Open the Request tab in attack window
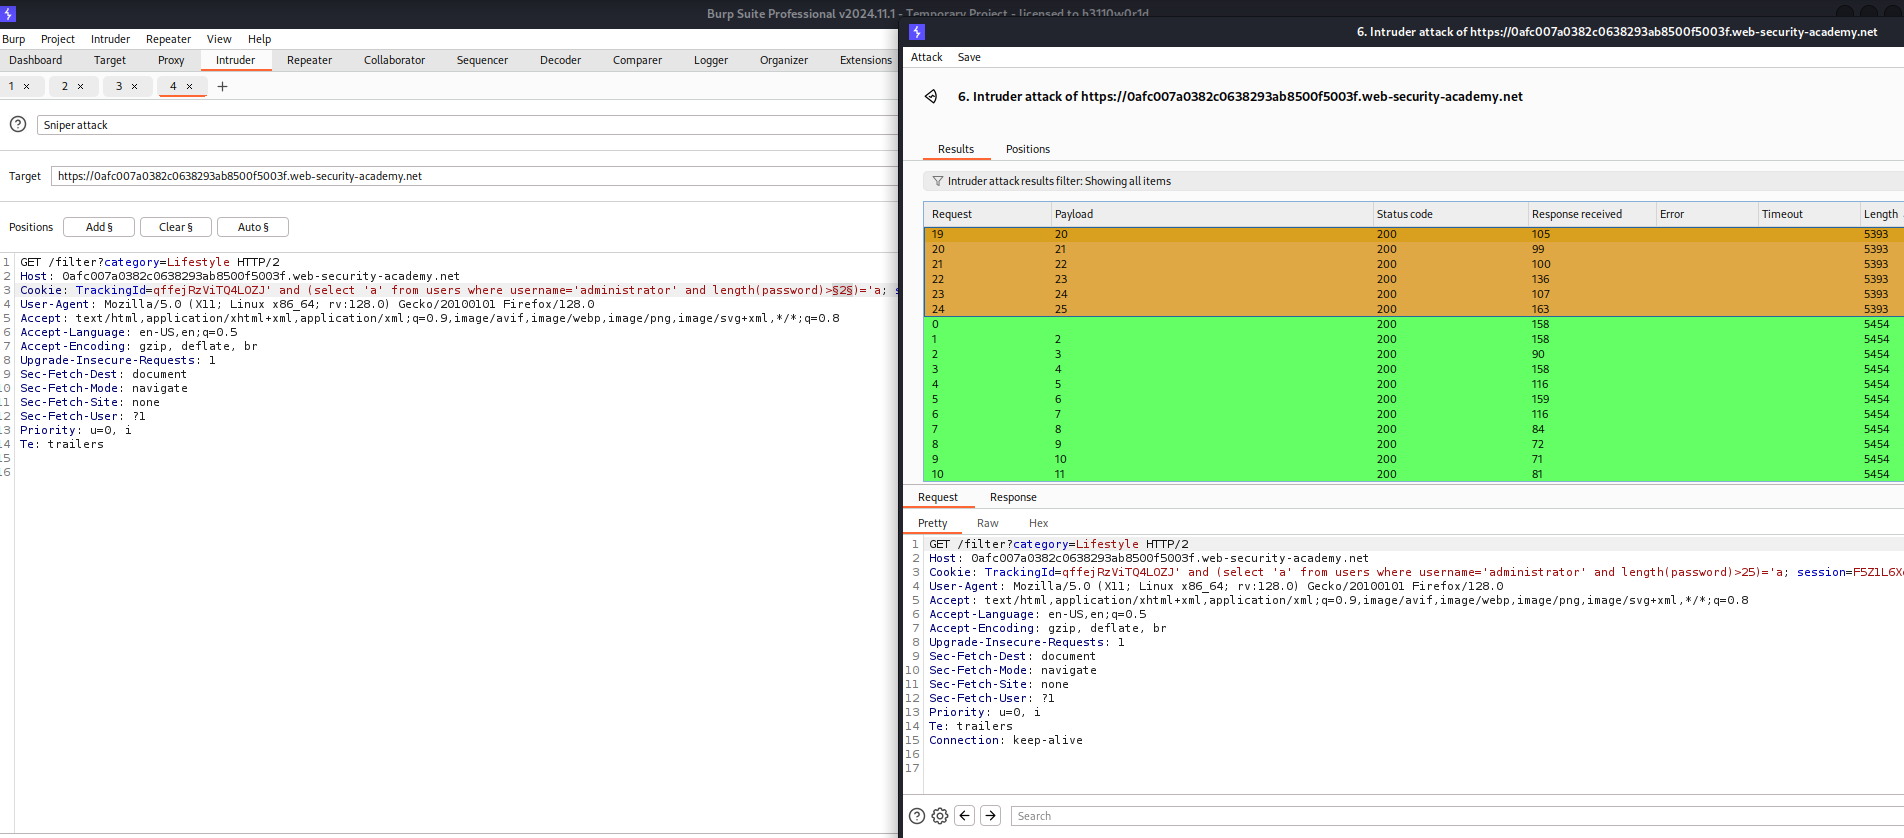This screenshot has width=1904, height=838. pos(938,498)
